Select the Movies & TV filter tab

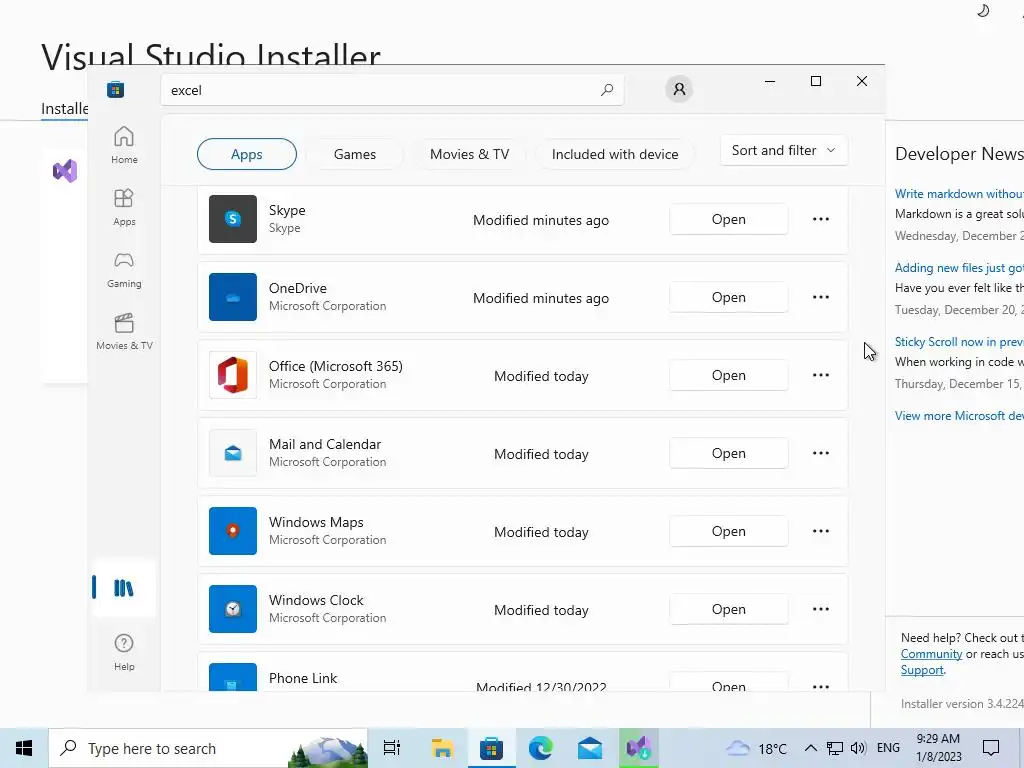[470, 154]
